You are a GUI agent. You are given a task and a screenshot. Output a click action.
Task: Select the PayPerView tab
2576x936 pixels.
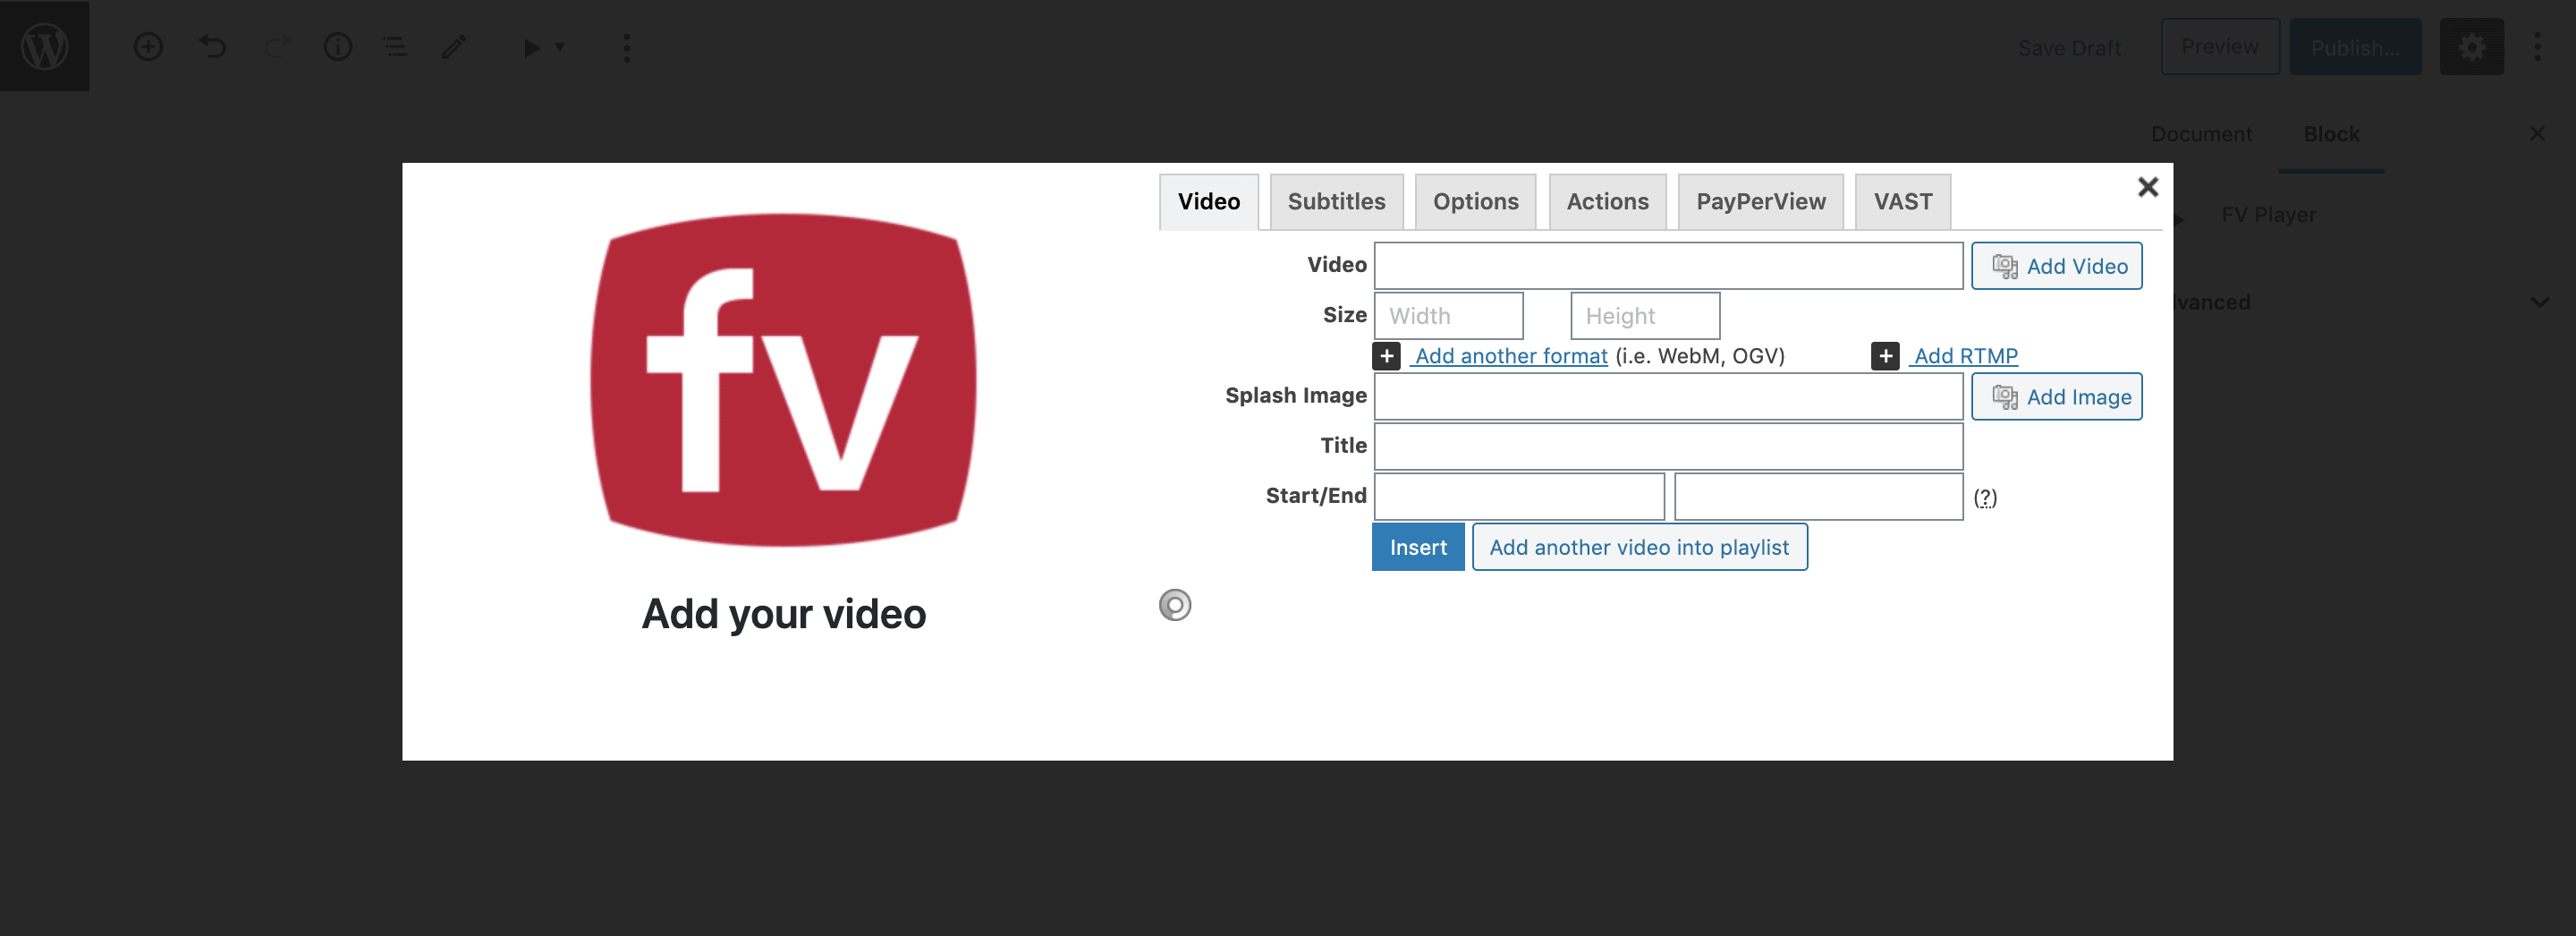coord(1760,202)
